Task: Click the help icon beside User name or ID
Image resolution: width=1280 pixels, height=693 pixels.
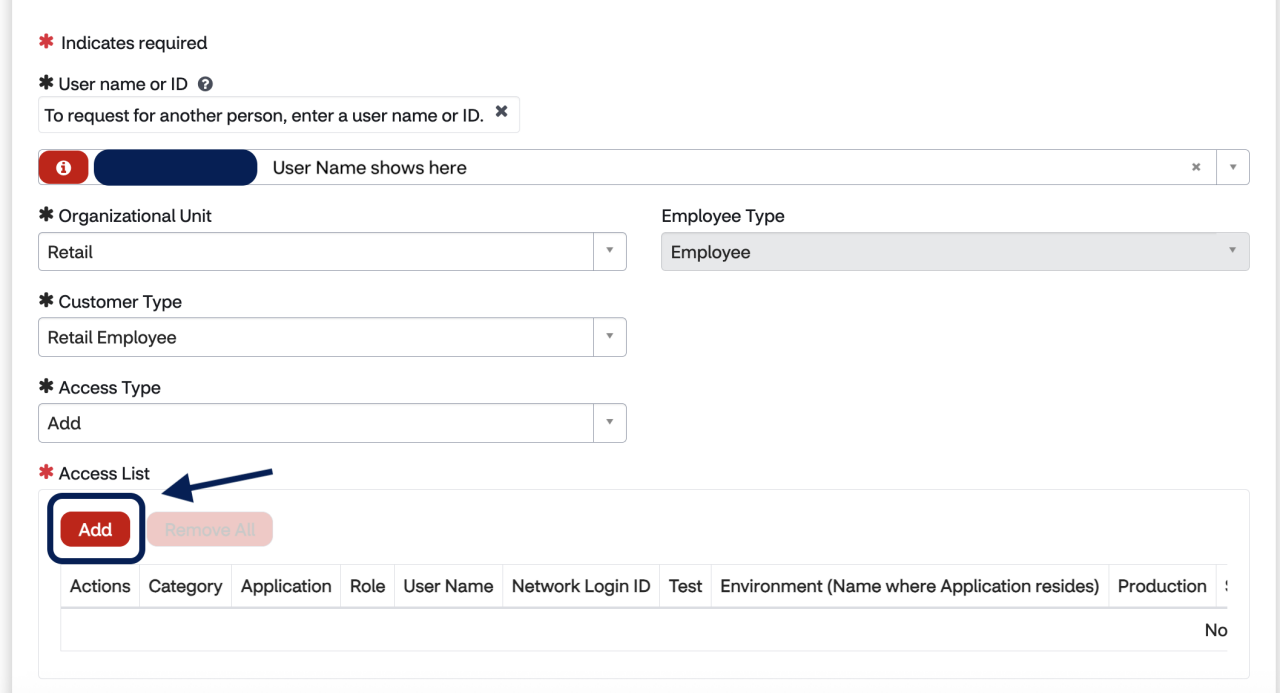Action: (205, 84)
